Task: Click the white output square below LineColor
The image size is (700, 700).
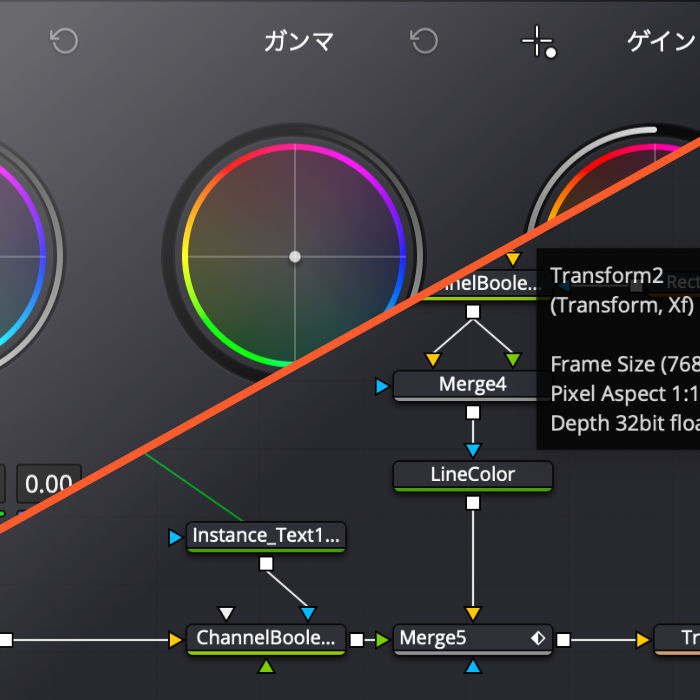Action: pyautogui.click(x=473, y=503)
